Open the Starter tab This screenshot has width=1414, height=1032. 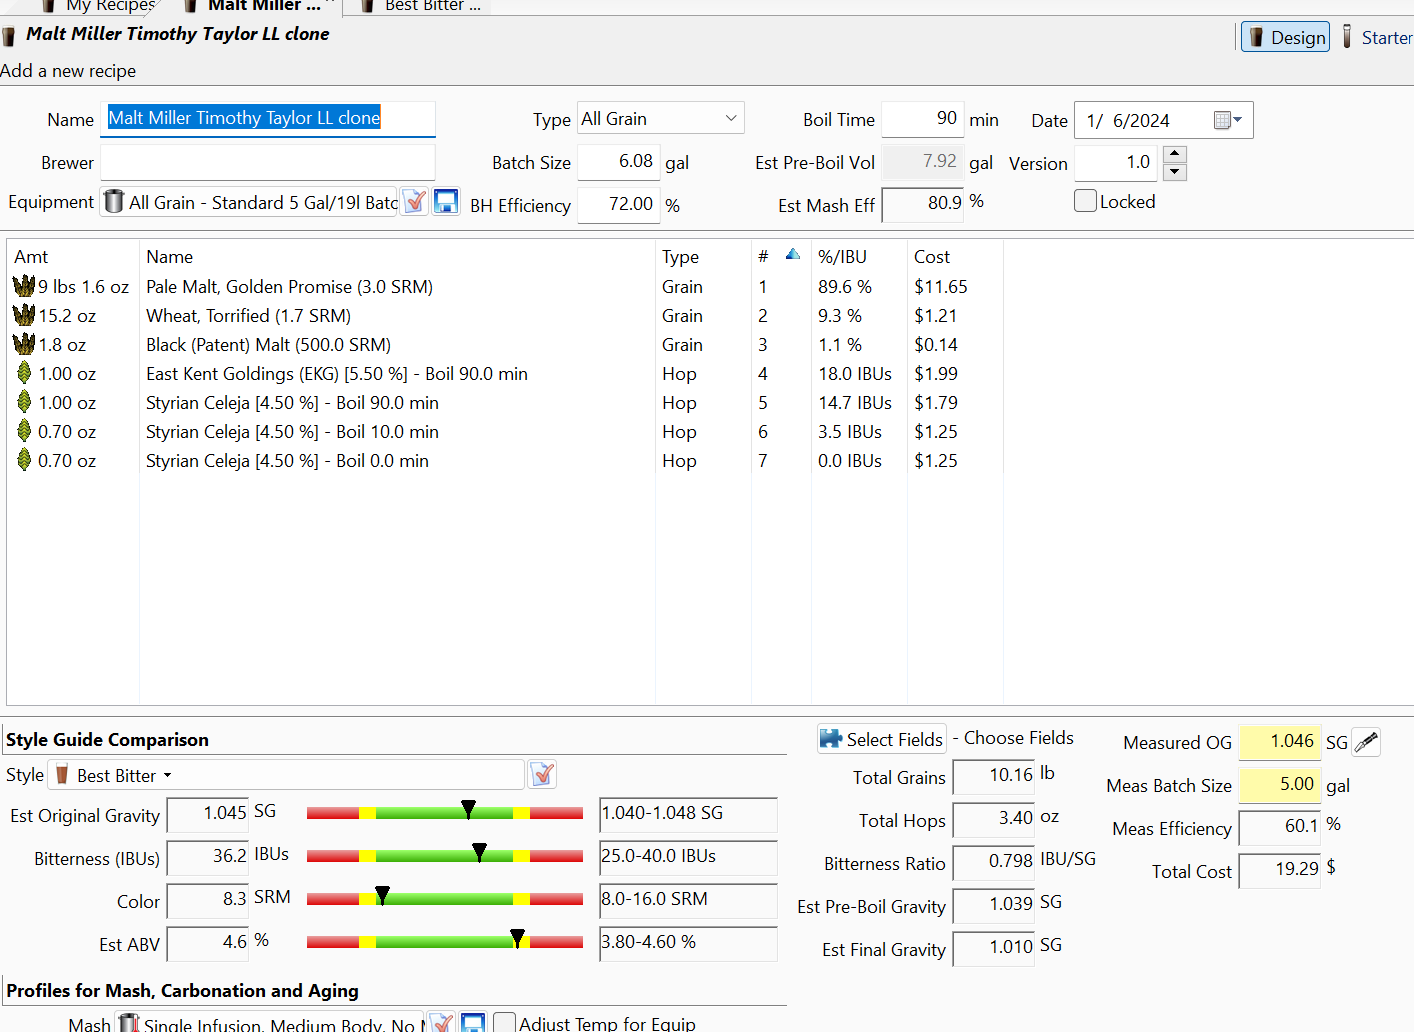pyautogui.click(x=1377, y=37)
